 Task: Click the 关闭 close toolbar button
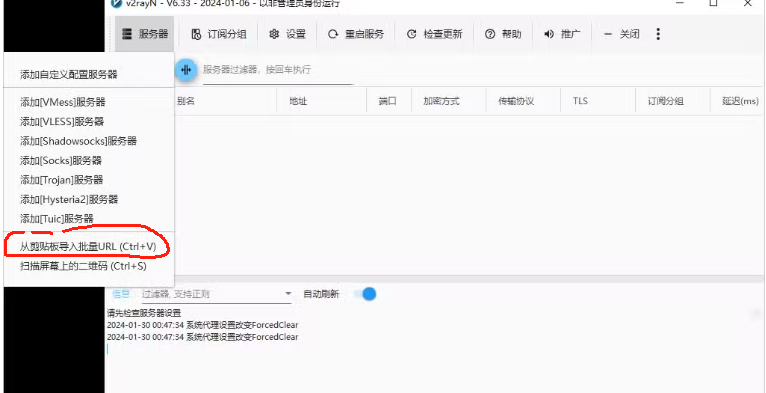click(621, 34)
